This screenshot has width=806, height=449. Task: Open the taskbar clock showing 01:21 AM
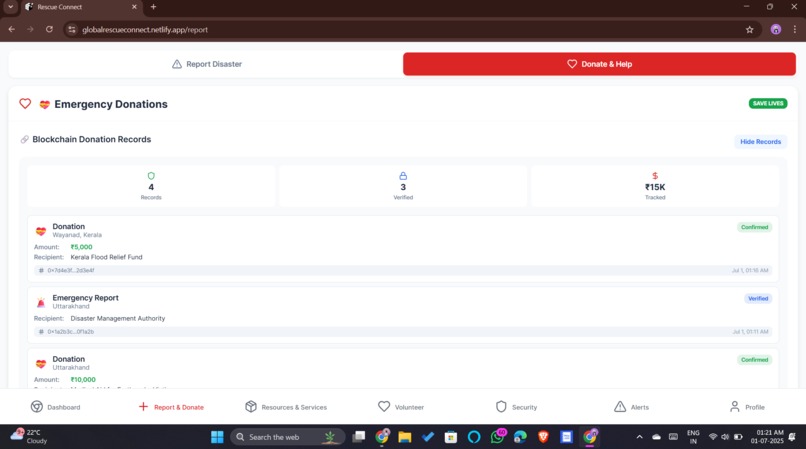767,437
